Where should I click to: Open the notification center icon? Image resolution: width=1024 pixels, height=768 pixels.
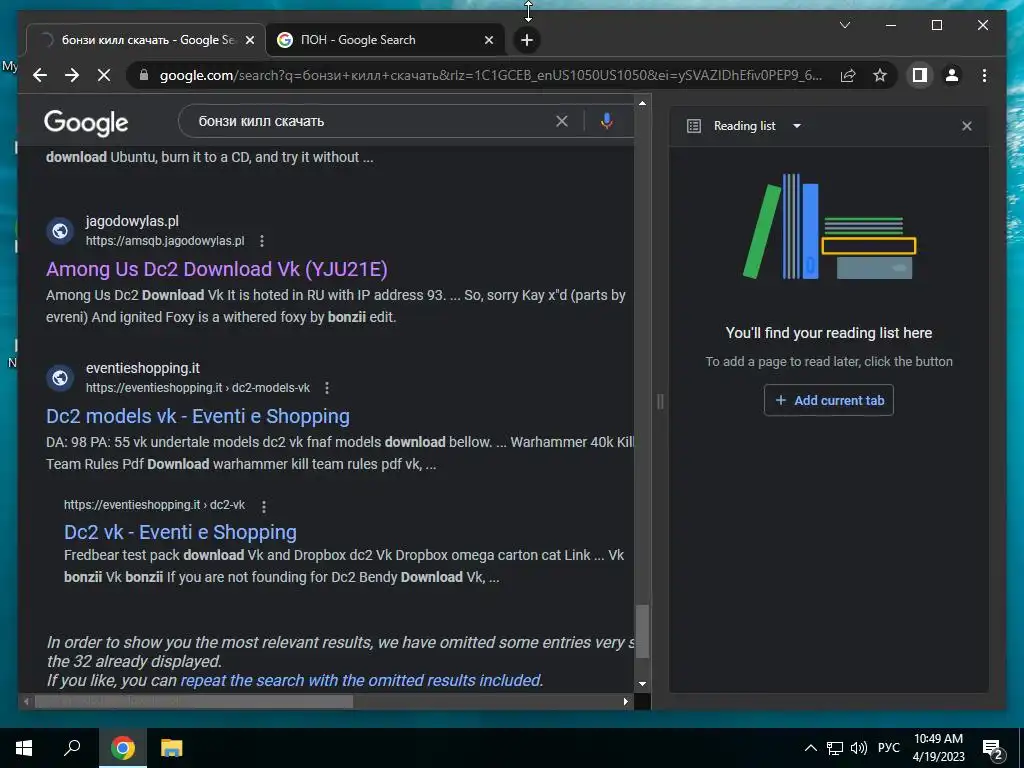coord(993,749)
